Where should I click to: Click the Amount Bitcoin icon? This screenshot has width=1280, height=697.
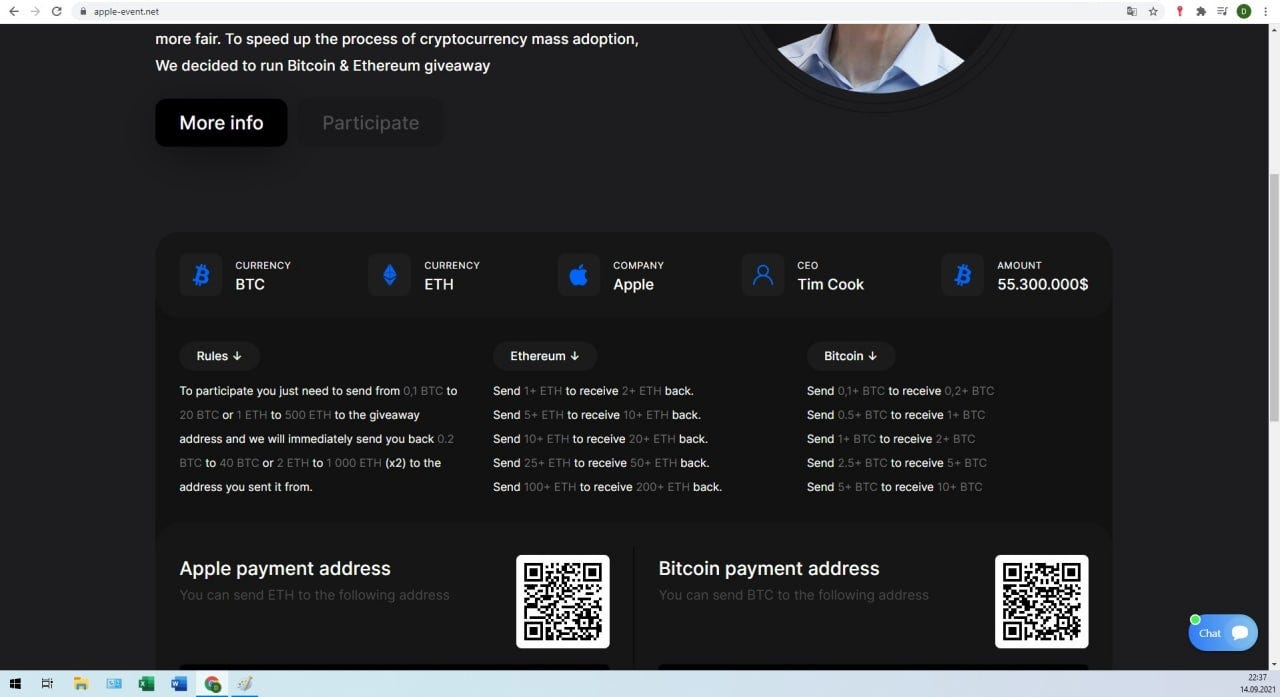[963, 275]
